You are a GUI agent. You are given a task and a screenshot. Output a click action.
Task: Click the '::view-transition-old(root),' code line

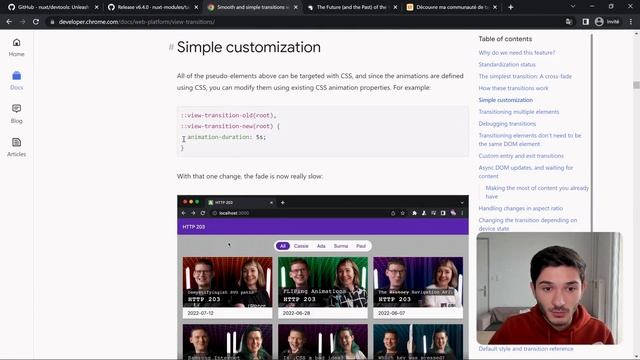(229, 116)
